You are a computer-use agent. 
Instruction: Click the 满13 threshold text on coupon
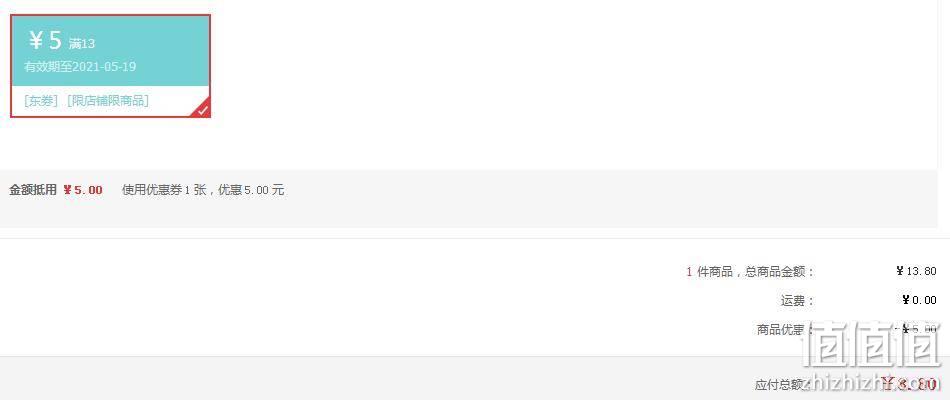pyautogui.click(x=82, y=44)
